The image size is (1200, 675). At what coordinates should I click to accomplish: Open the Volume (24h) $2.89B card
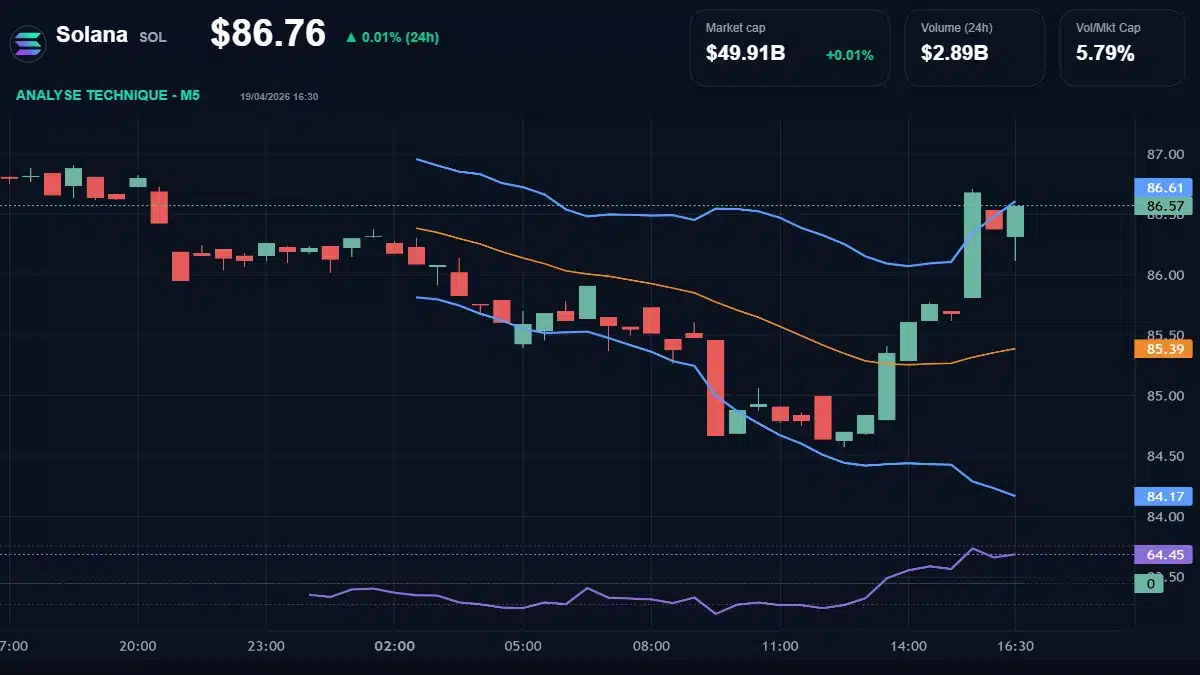point(974,47)
